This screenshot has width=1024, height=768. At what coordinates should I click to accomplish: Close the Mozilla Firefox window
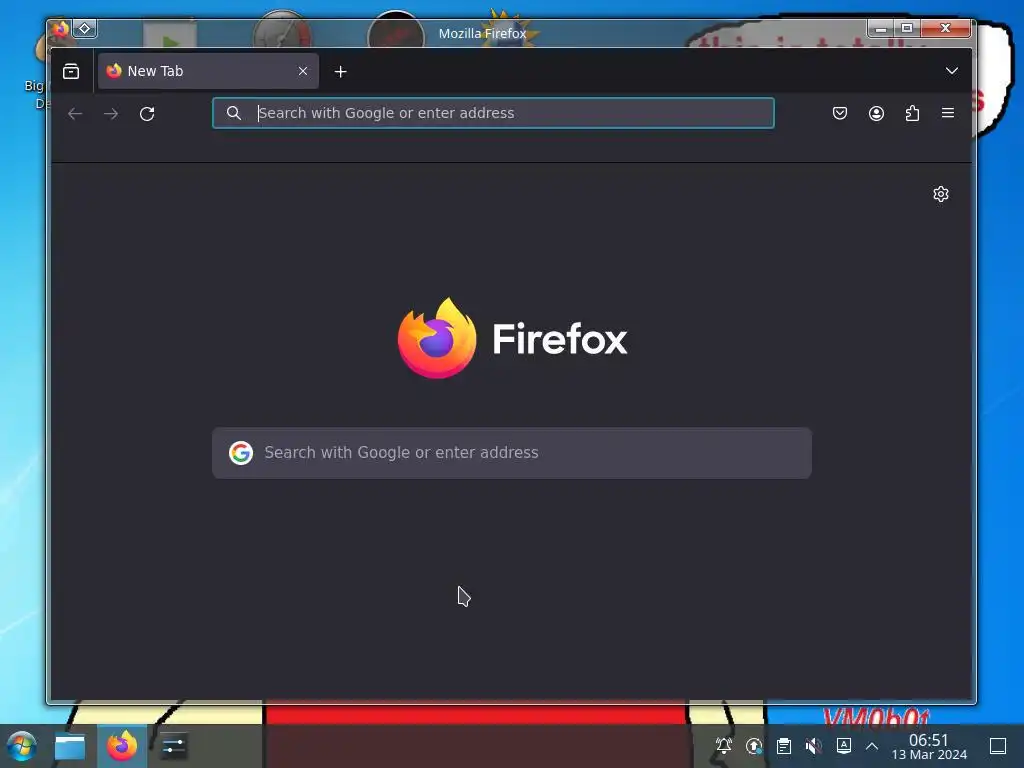(946, 28)
